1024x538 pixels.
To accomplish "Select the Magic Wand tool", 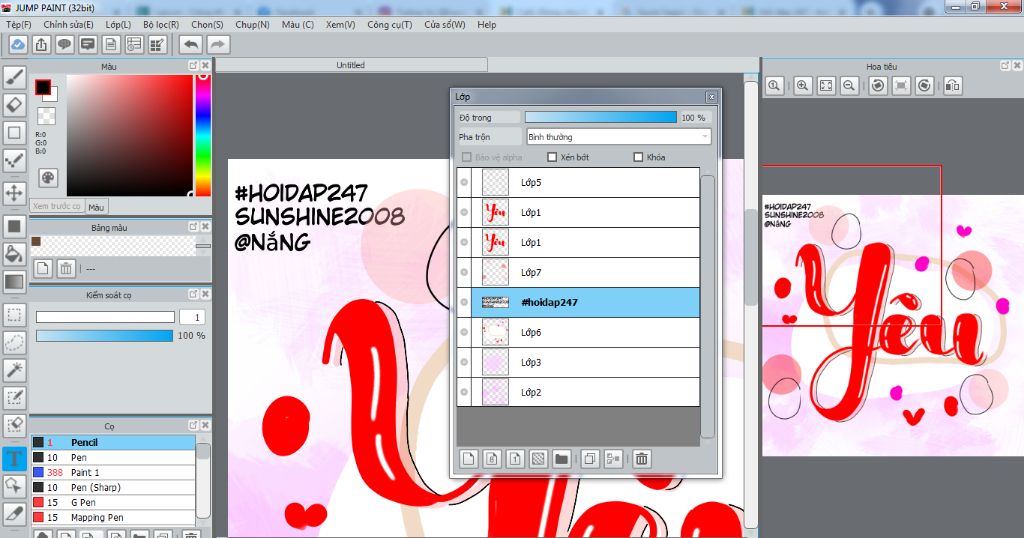I will [14, 370].
